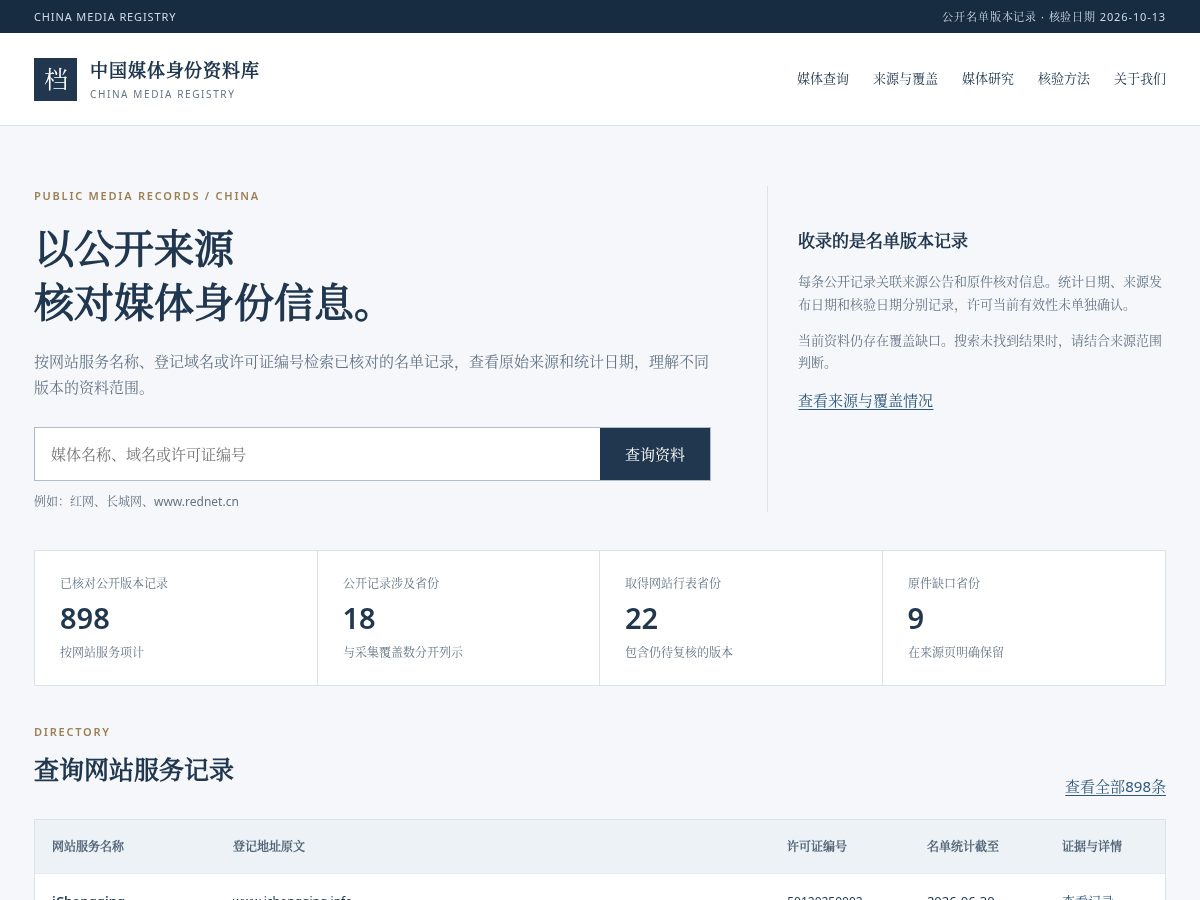Open the 来源与覆盖 navigation item
This screenshot has width=1200, height=900.
906,79
